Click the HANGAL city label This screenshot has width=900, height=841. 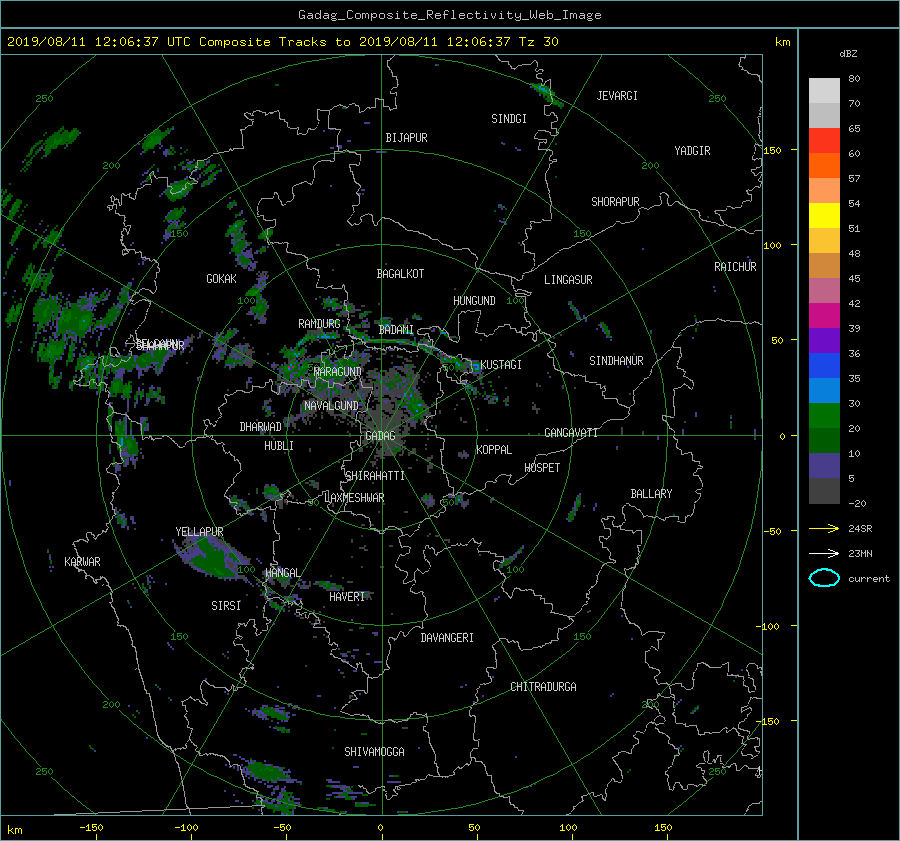click(x=282, y=573)
